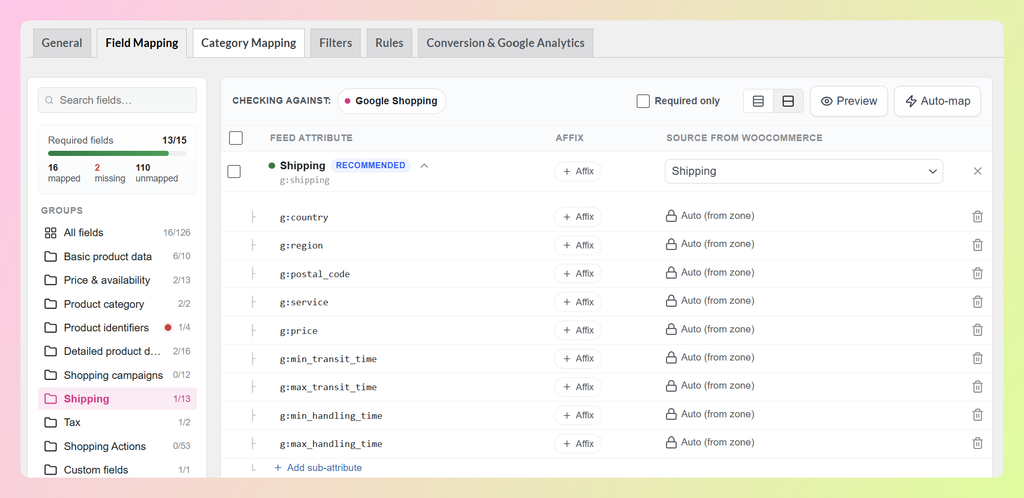Image resolution: width=1024 pixels, height=498 pixels.
Task: Click lock icon in g:country row
Action: click(x=671, y=216)
